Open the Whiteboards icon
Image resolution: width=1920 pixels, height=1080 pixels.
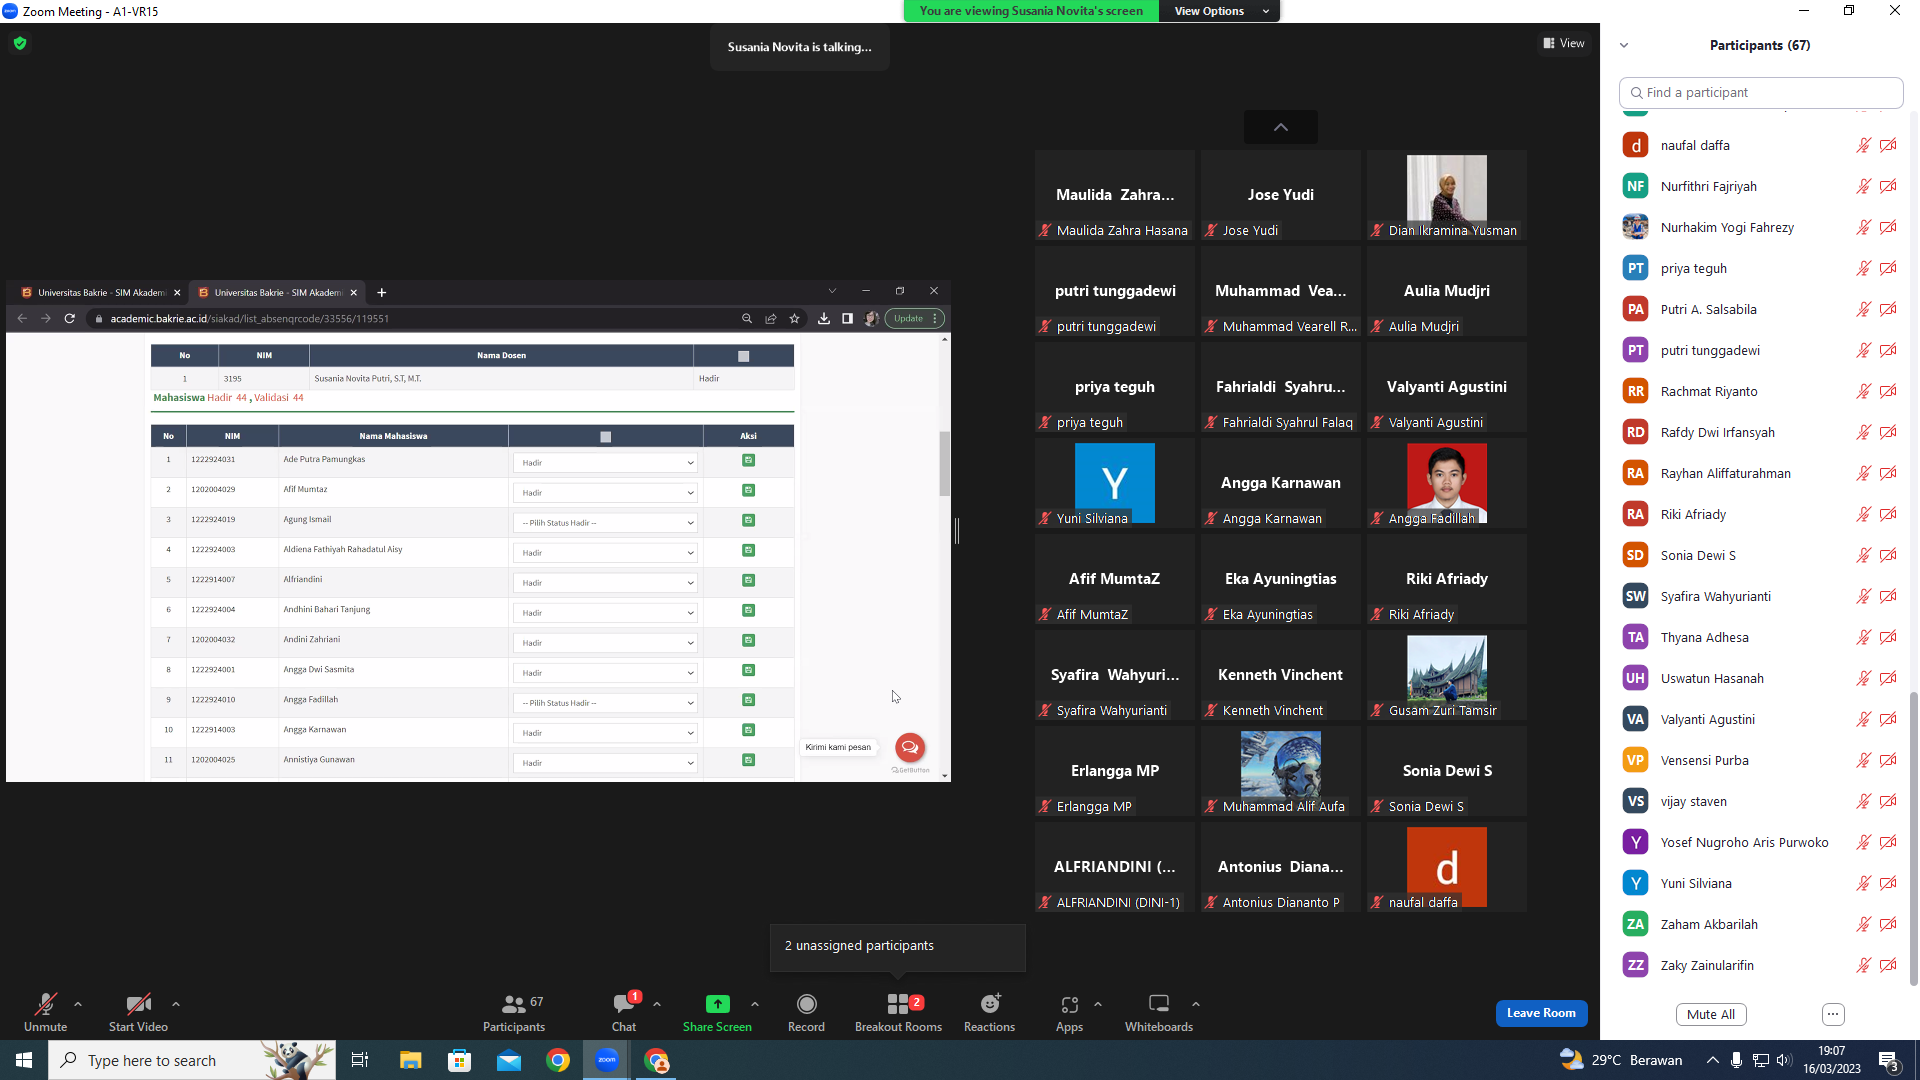(1159, 1004)
